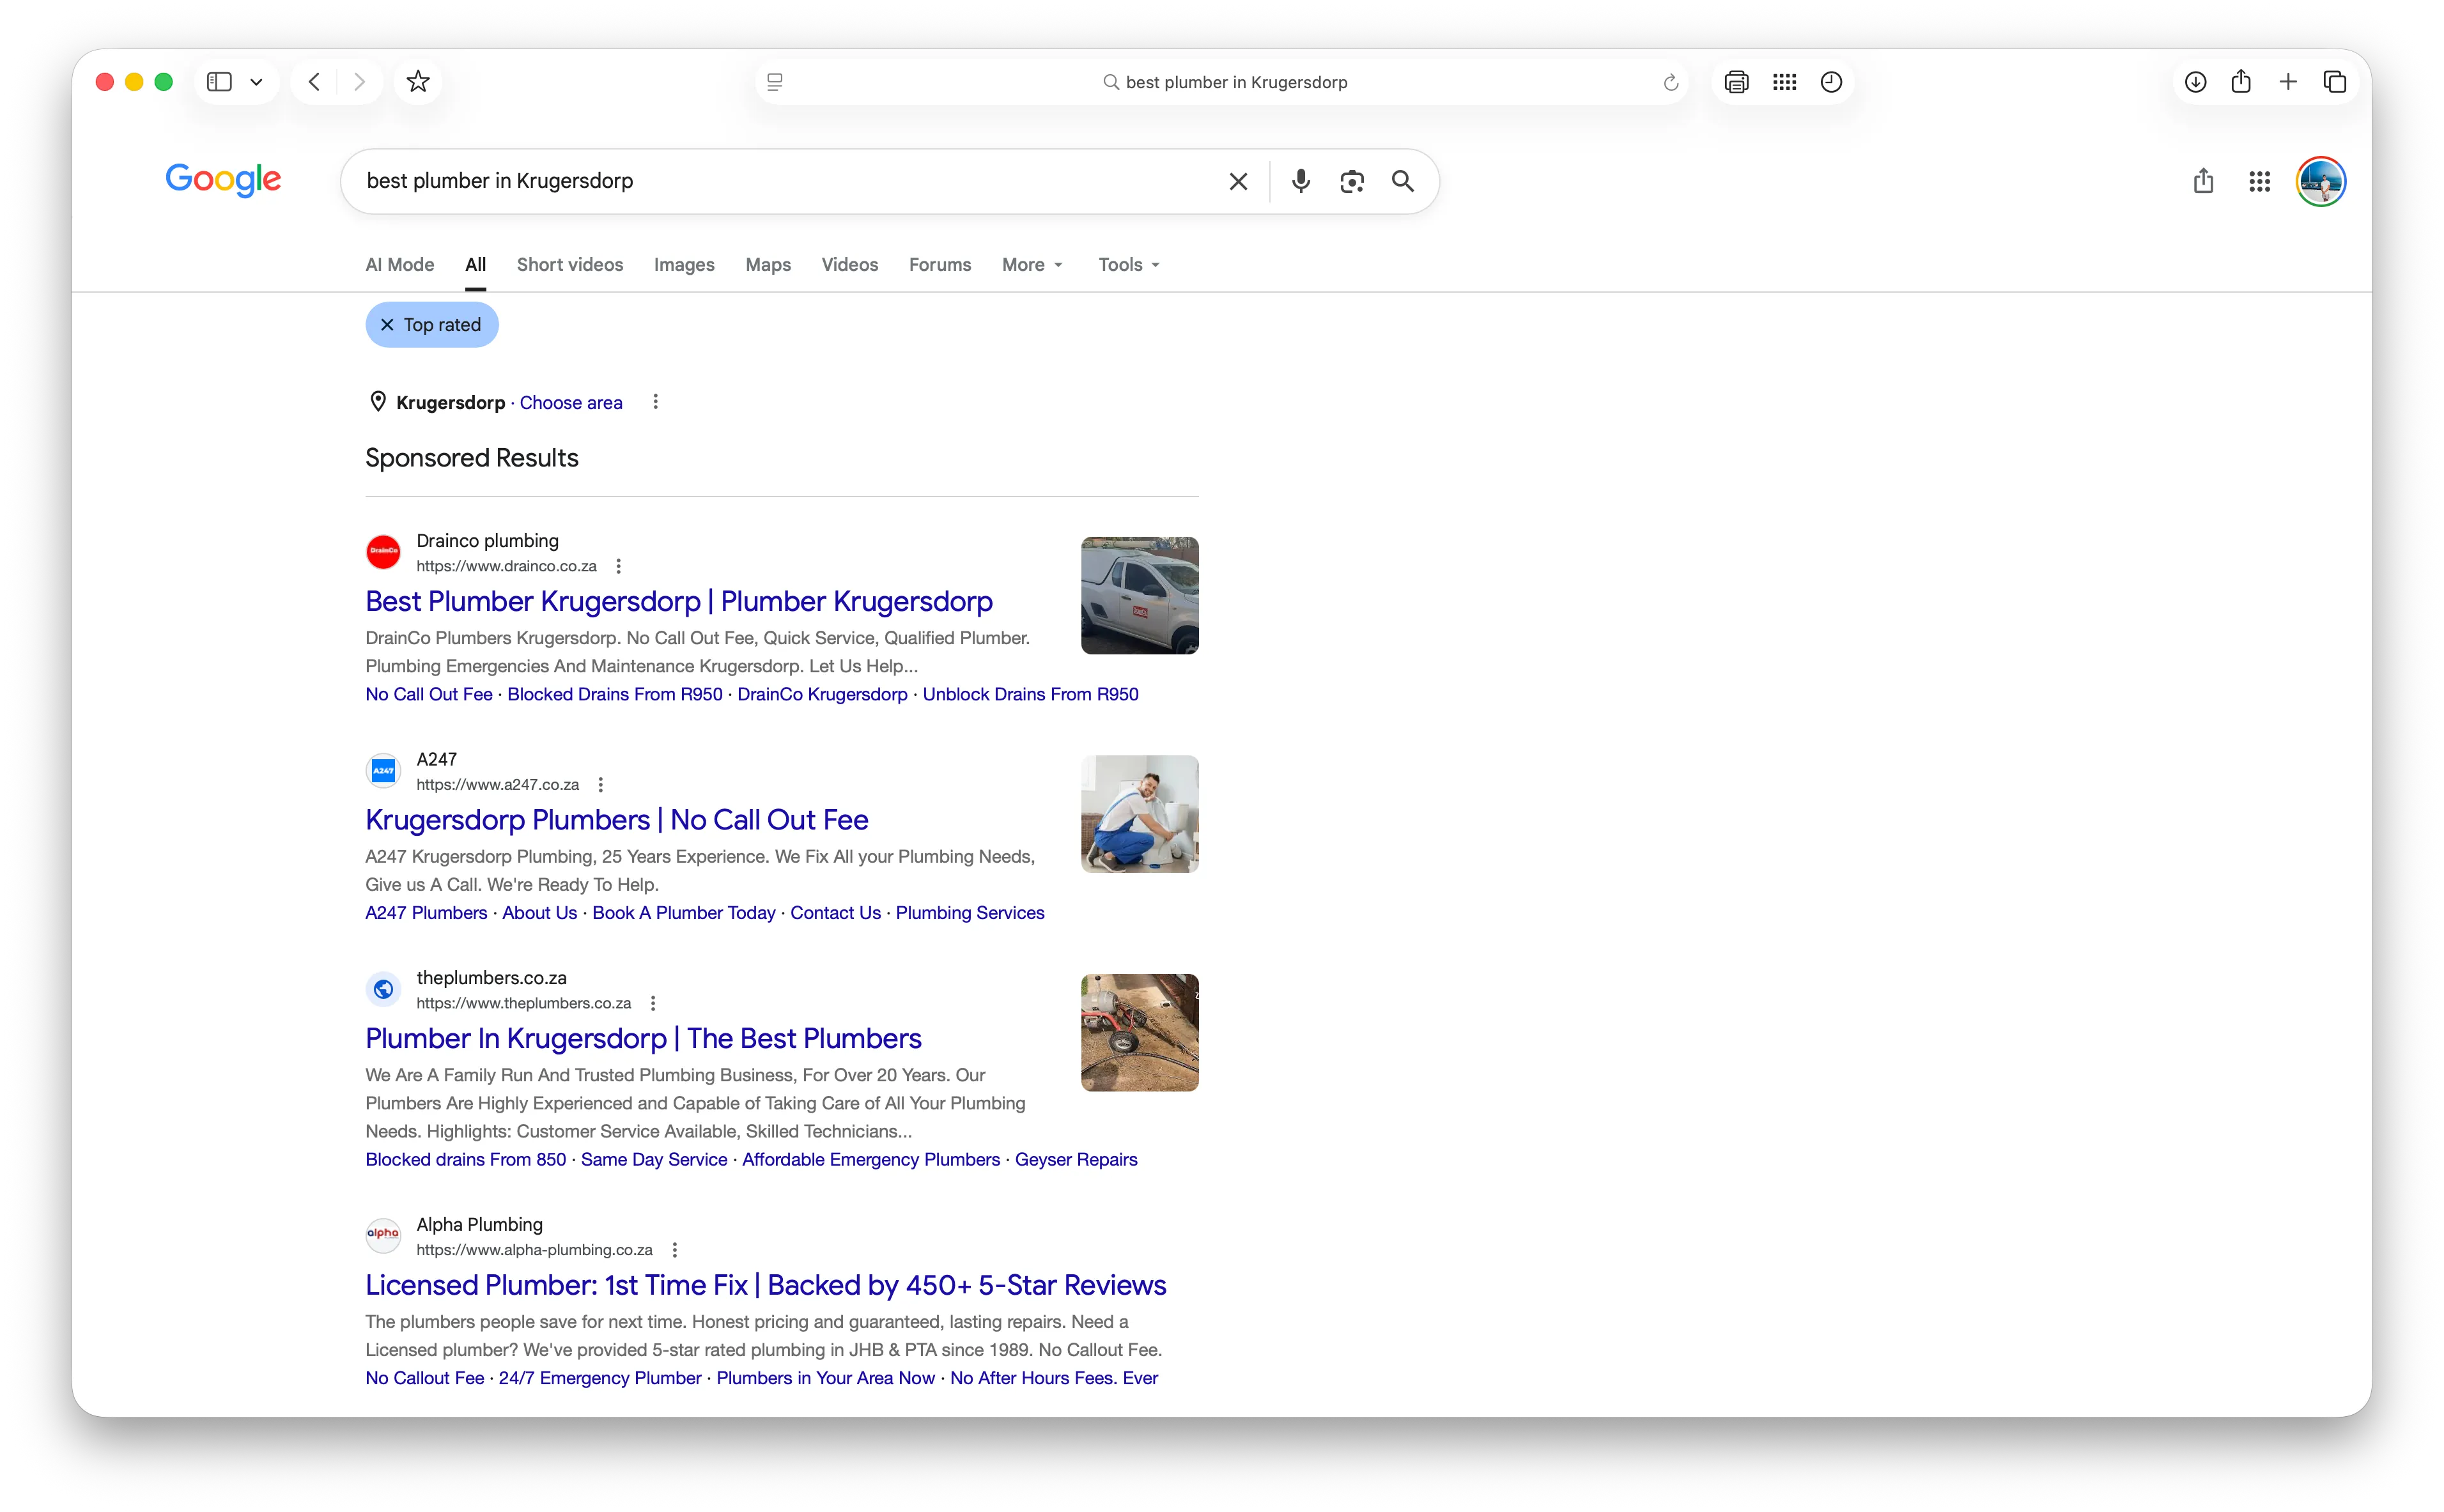Open the Drainco white truck thumbnail
Image resolution: width=2444 pixels, height=1512 pixels.
(1139, 595)
